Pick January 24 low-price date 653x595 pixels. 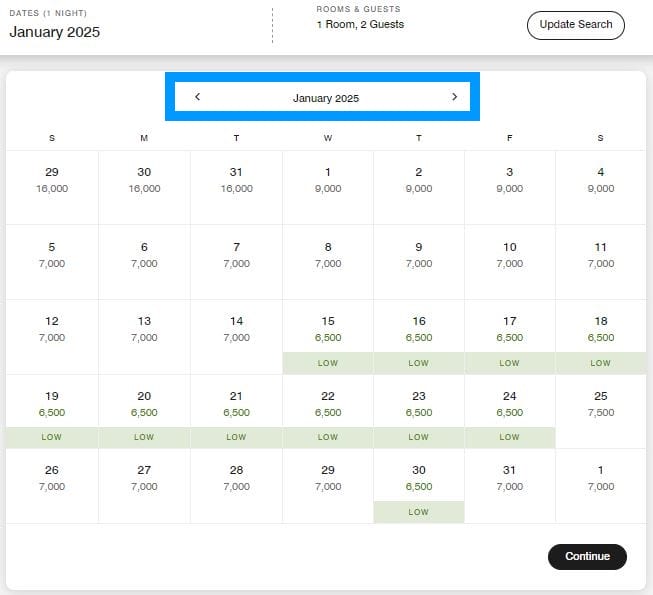(x=509, y=411)
